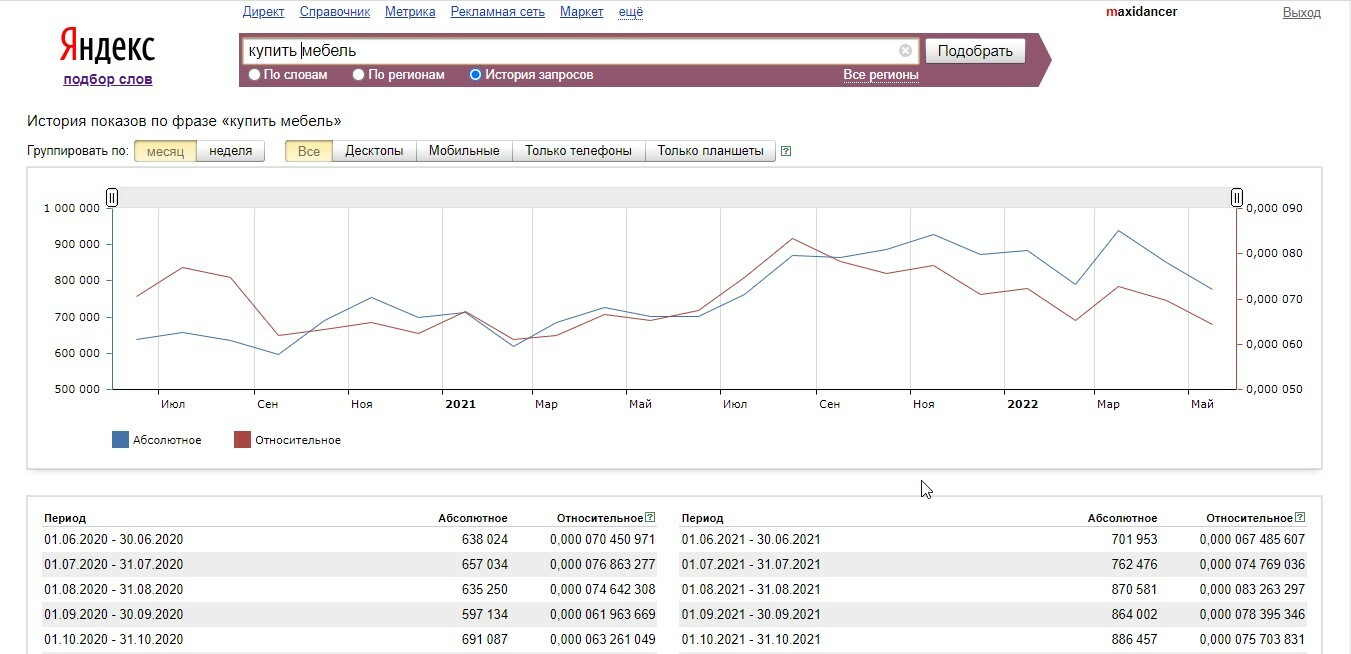Grab the right chart range handle
1351x654 pixels.
coord(1237,197)
